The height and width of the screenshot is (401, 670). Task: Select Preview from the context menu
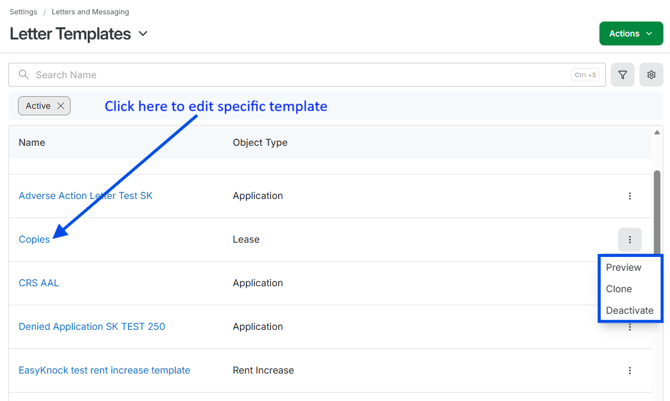tap(623, 268)
